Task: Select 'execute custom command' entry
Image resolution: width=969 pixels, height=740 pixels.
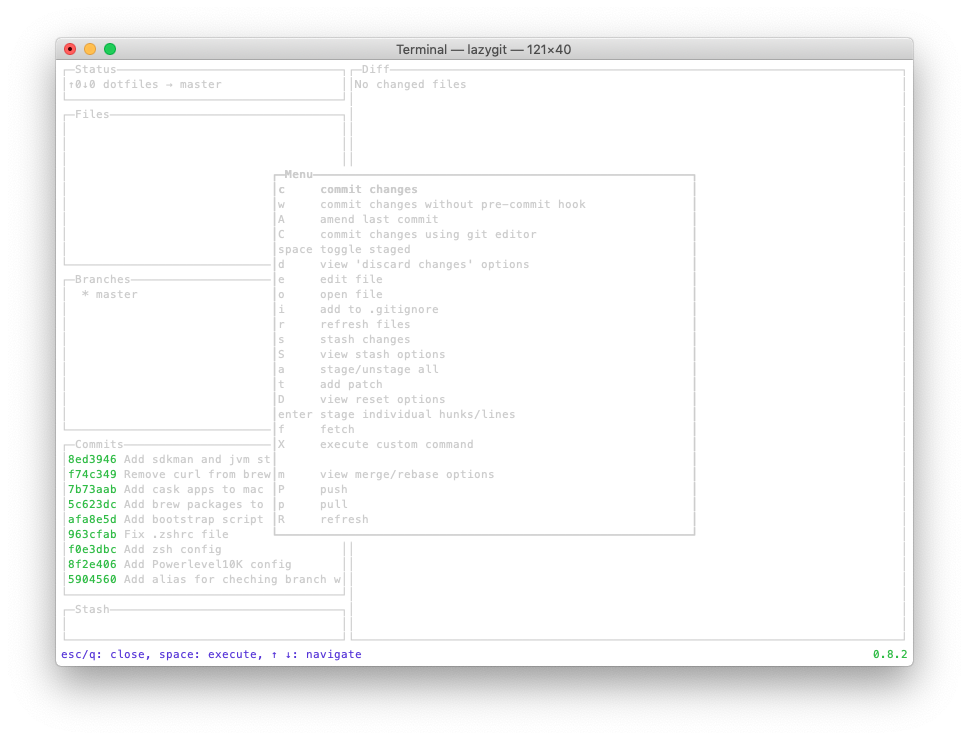Action: click(x=484, y=444)
